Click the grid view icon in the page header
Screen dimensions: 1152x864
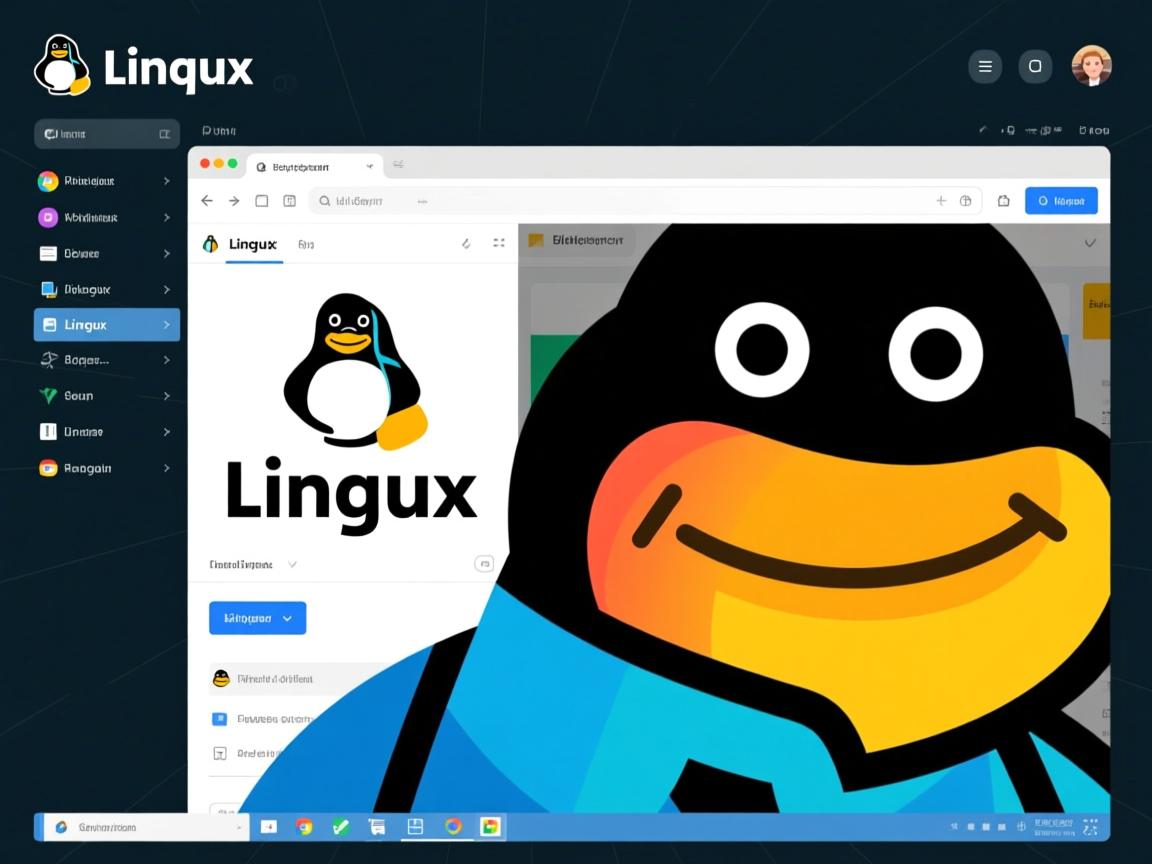(x=498, y=242)
